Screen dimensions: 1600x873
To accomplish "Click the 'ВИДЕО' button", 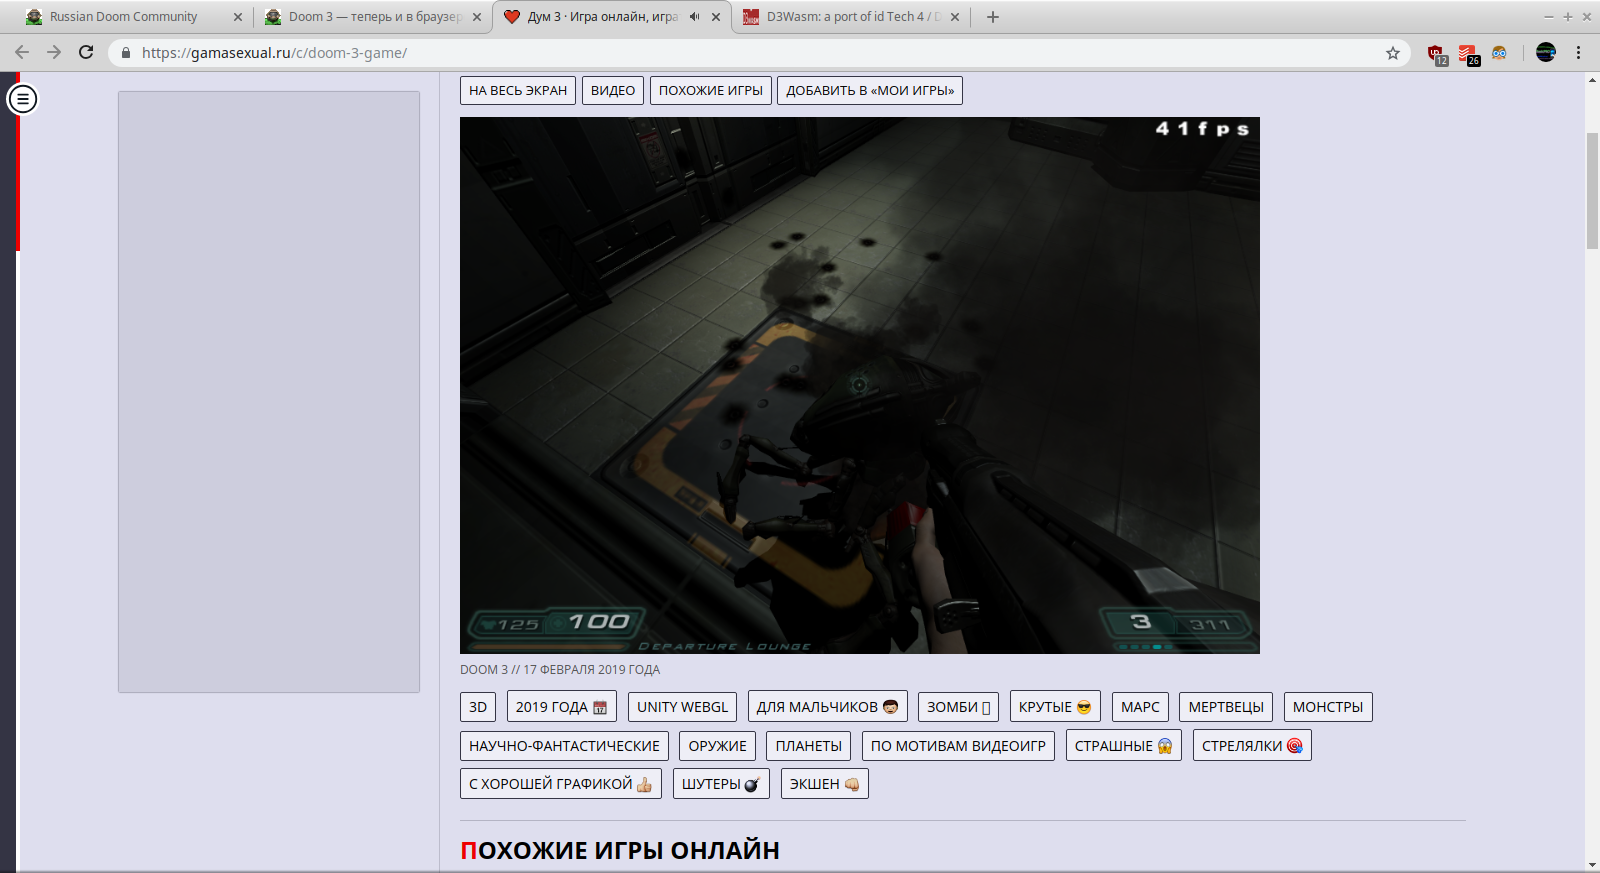I will (x=613, y=90).
